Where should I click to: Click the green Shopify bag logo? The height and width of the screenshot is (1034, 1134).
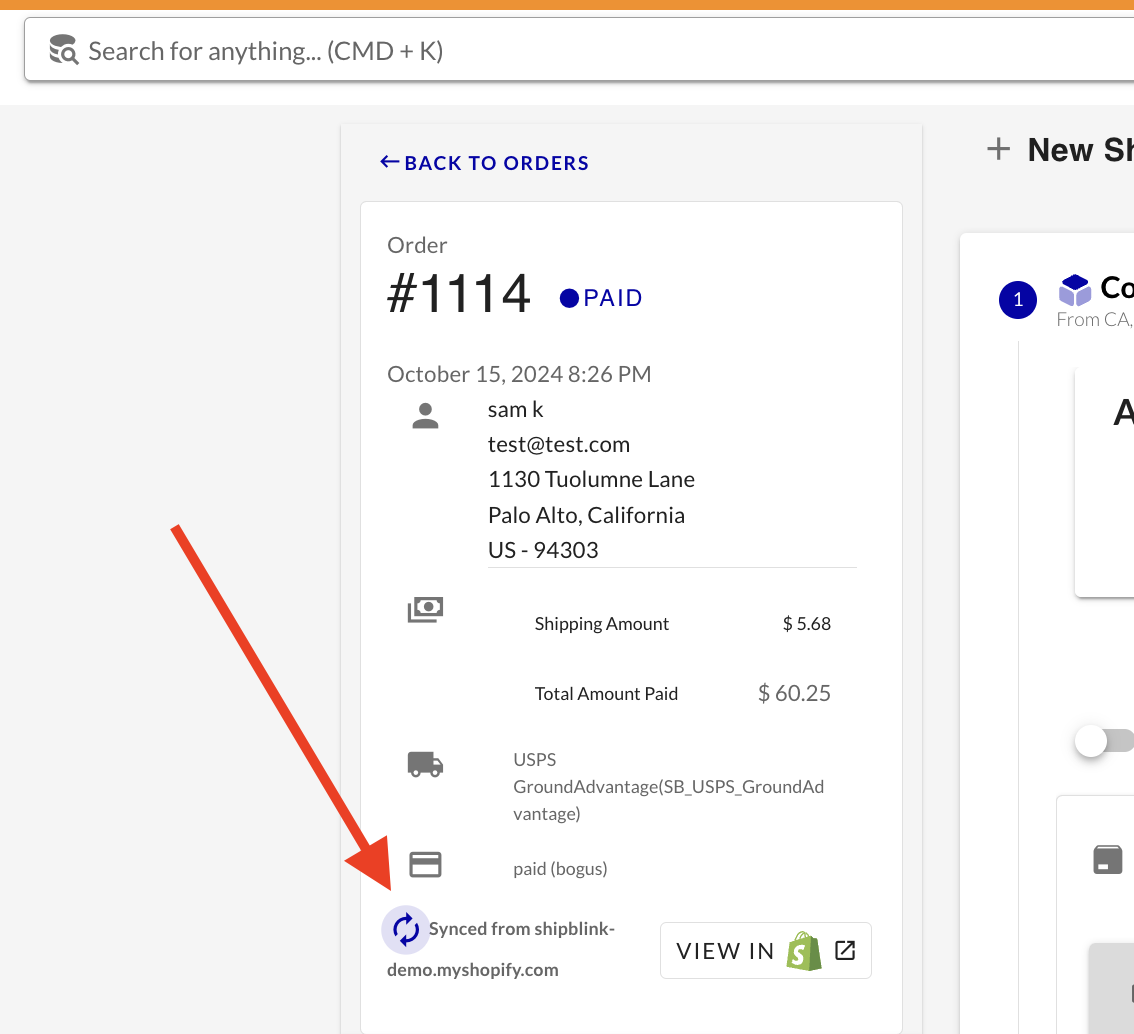pos(804,951)
